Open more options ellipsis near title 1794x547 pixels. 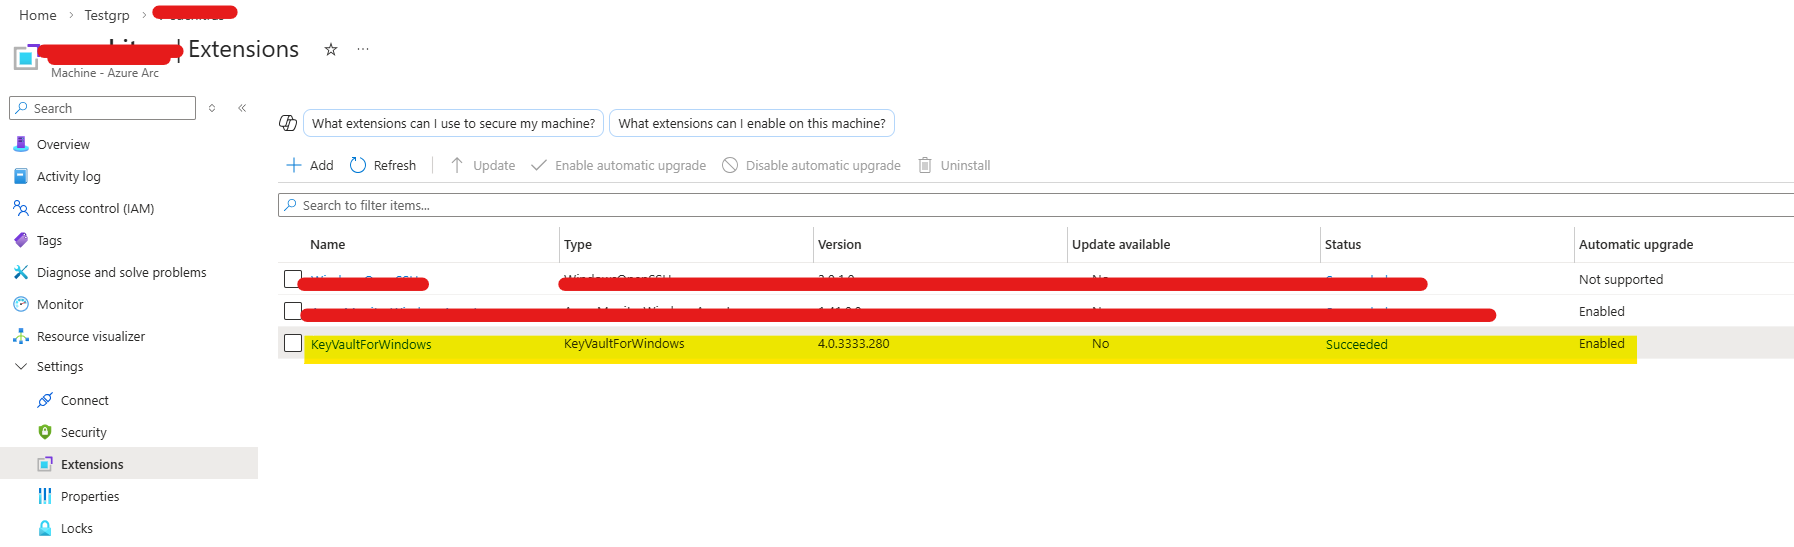363,49
